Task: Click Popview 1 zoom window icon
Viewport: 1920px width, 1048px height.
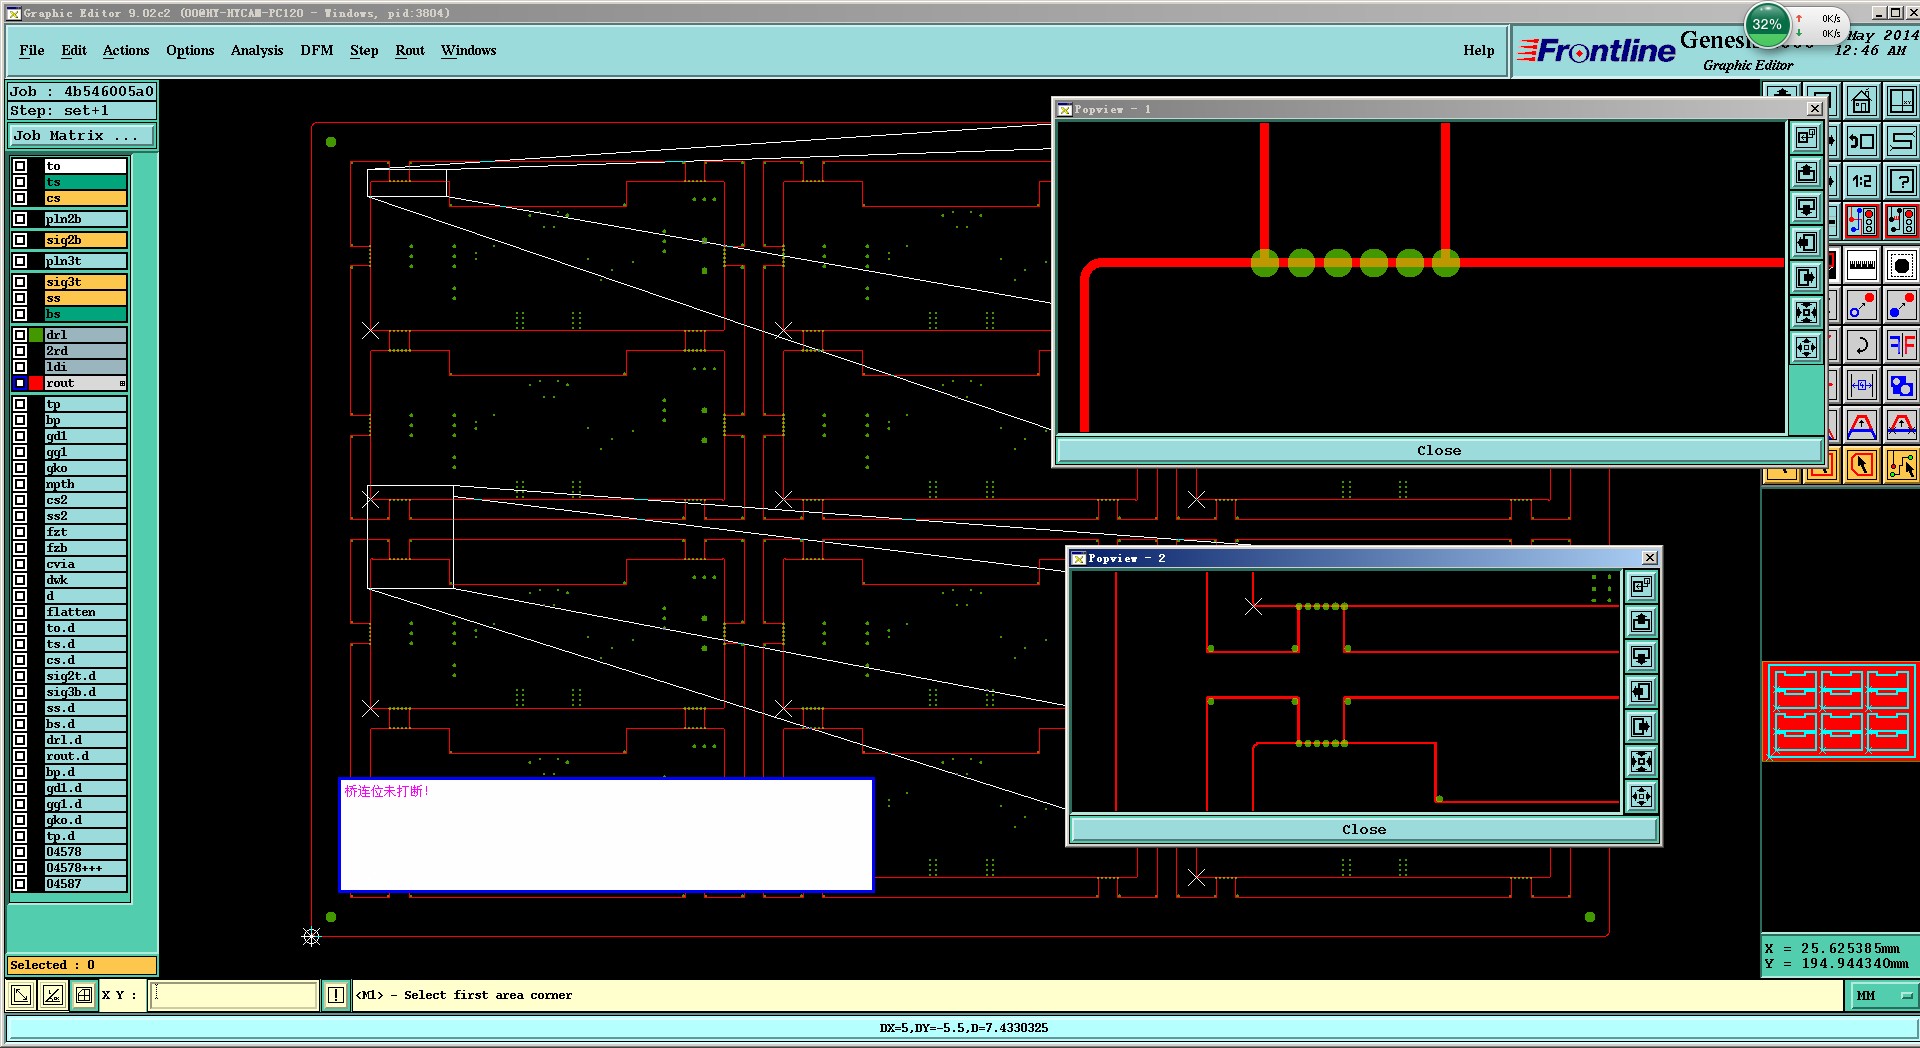Action: click(1806, 138)
